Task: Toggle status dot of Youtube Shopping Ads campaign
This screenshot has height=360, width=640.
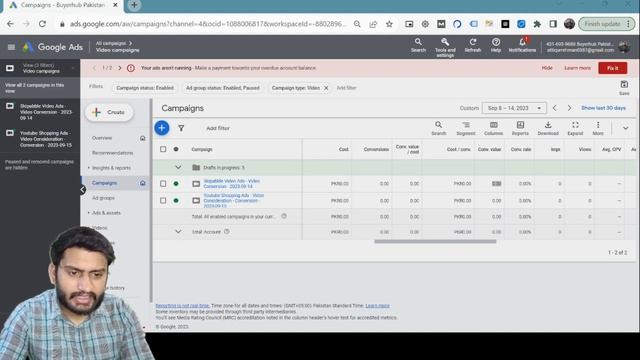Action: click(x=176, y=201)
